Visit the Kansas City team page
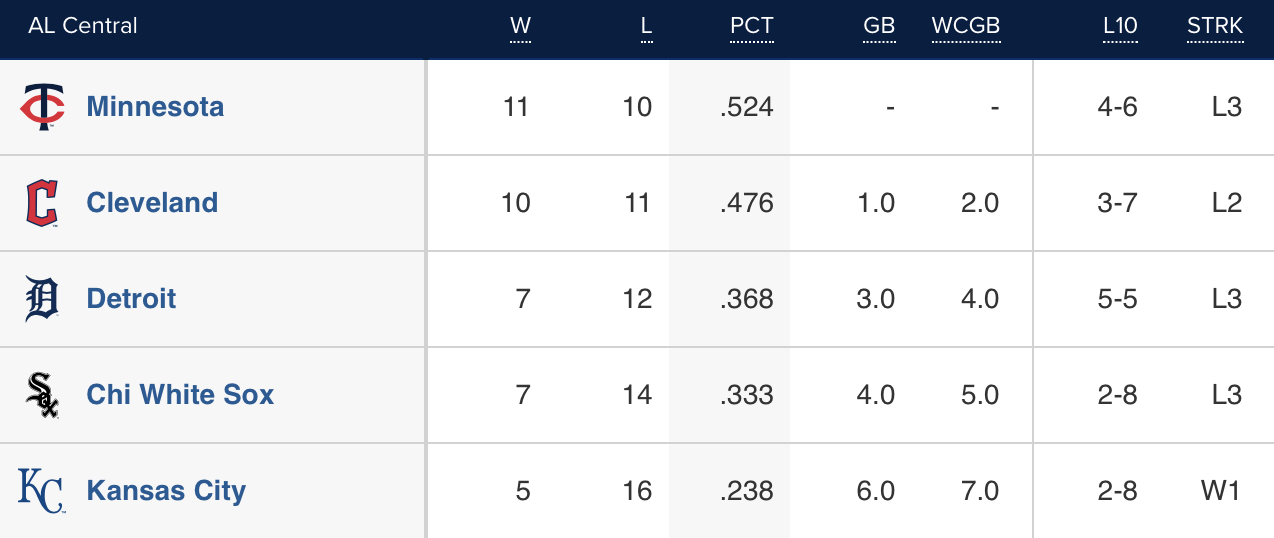 166,491
